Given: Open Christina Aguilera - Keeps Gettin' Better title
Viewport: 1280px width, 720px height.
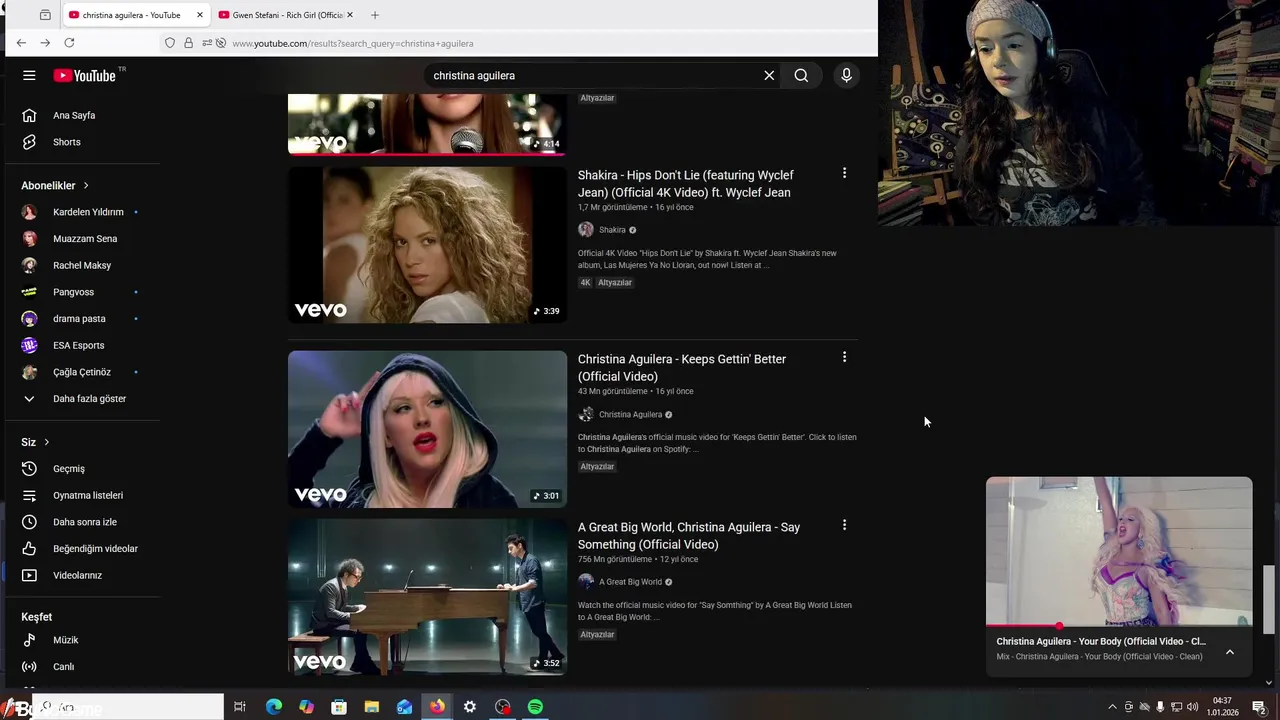Looking at the screenshot, I should click(682, 368).
